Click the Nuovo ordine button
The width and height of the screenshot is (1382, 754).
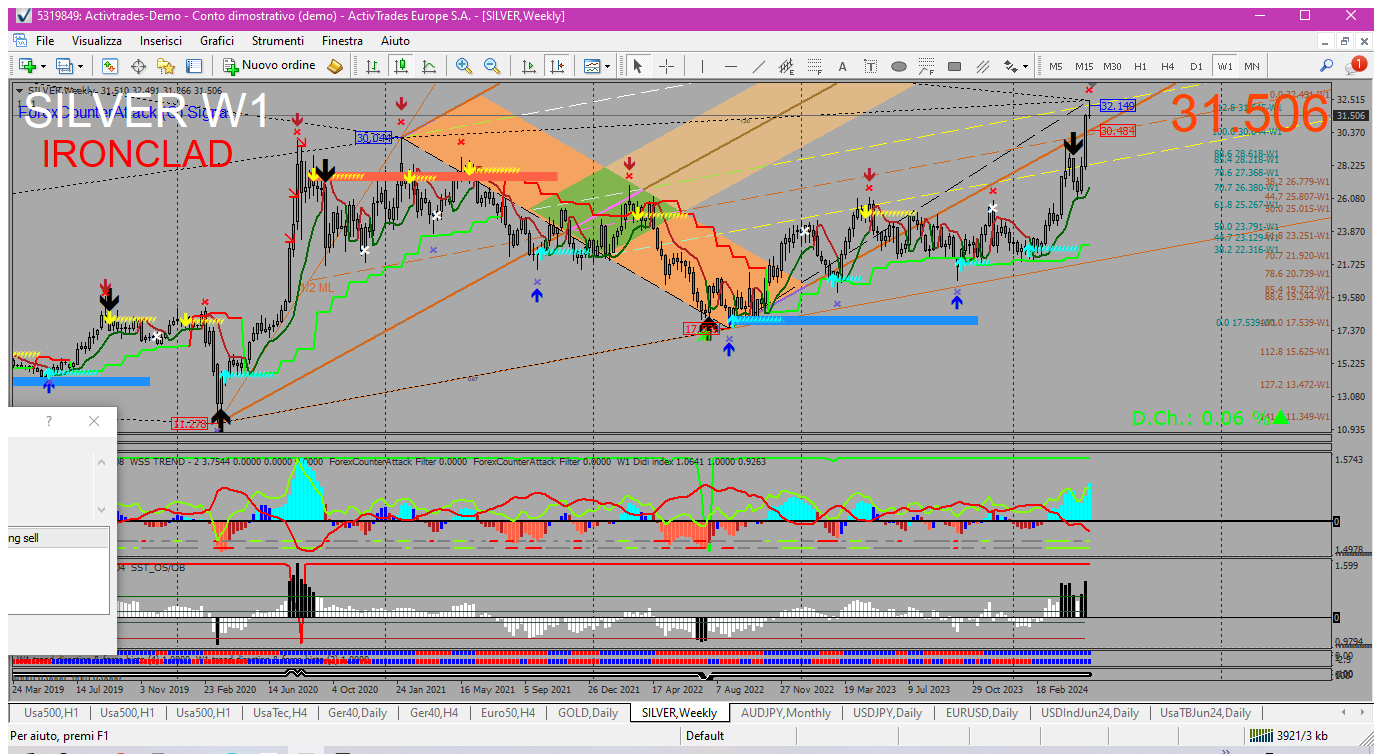coord(268,66)
